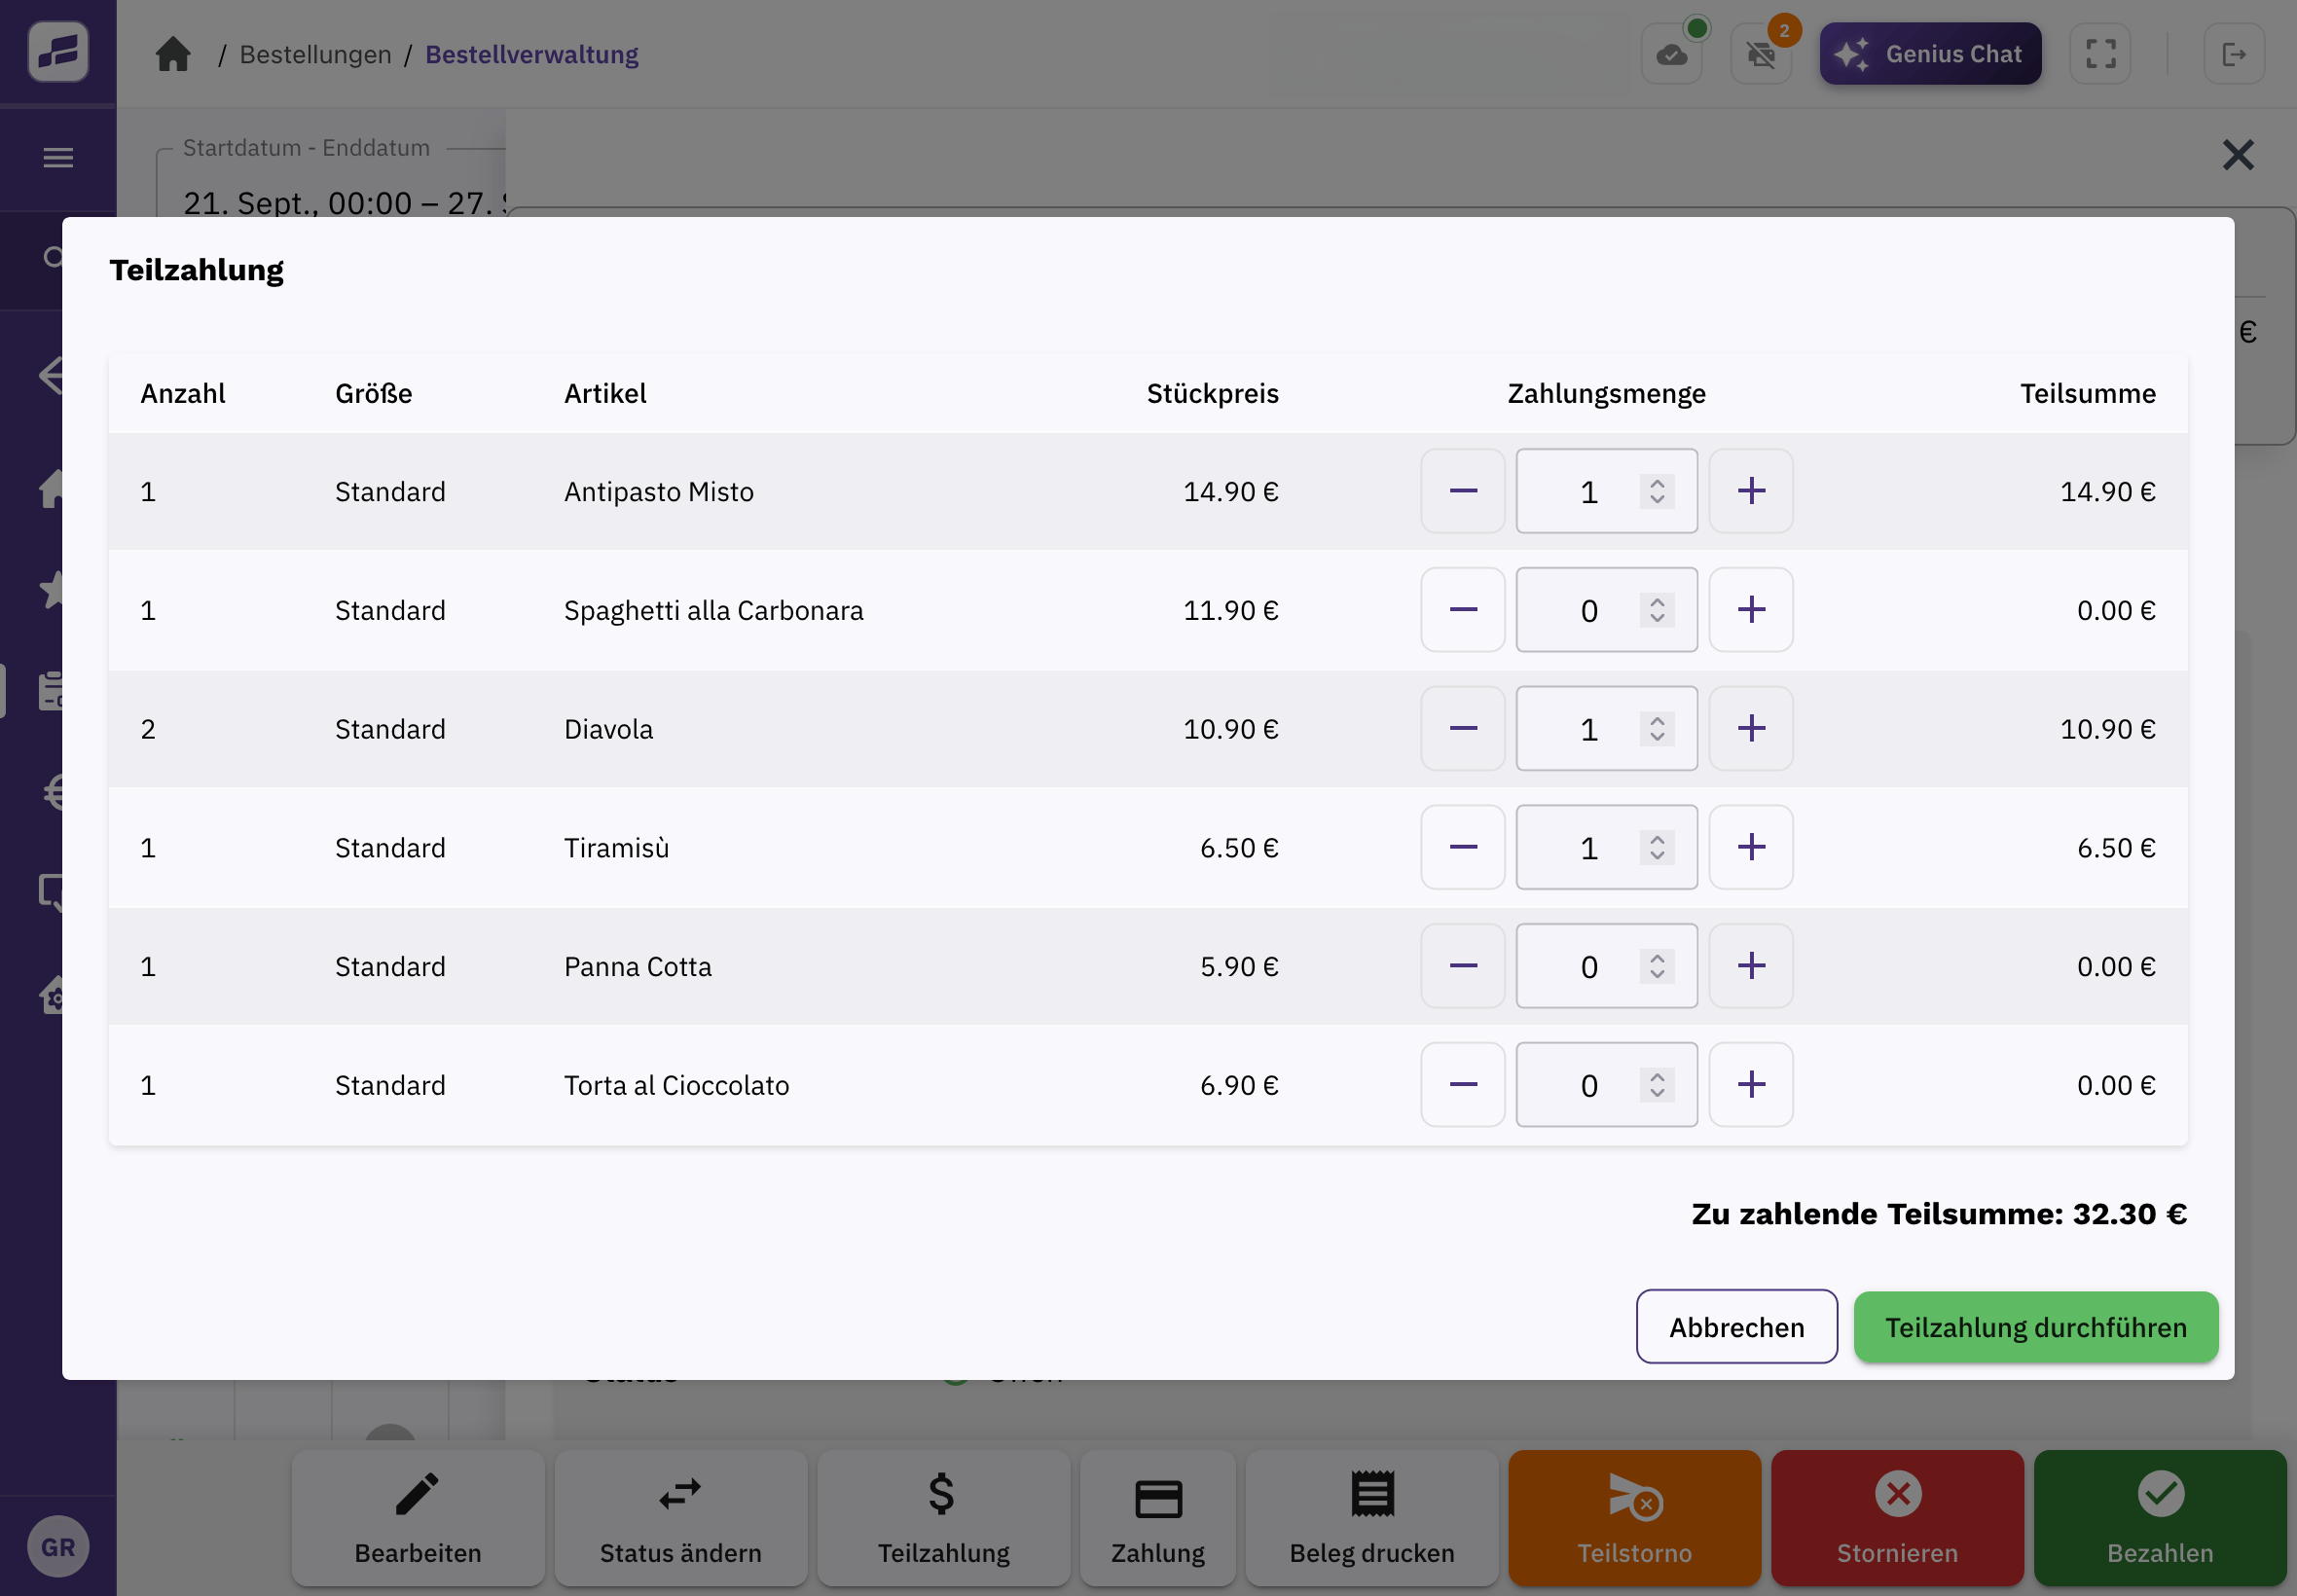Click the logout icon
This screenshot has height=1596, width=2297.
(2233, 54)
